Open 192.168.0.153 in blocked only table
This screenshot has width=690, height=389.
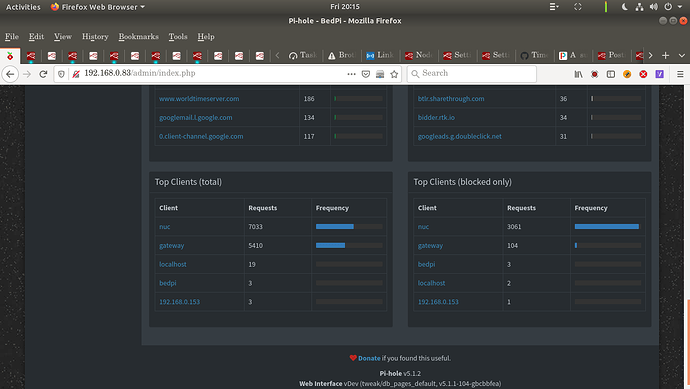point(438,302)
